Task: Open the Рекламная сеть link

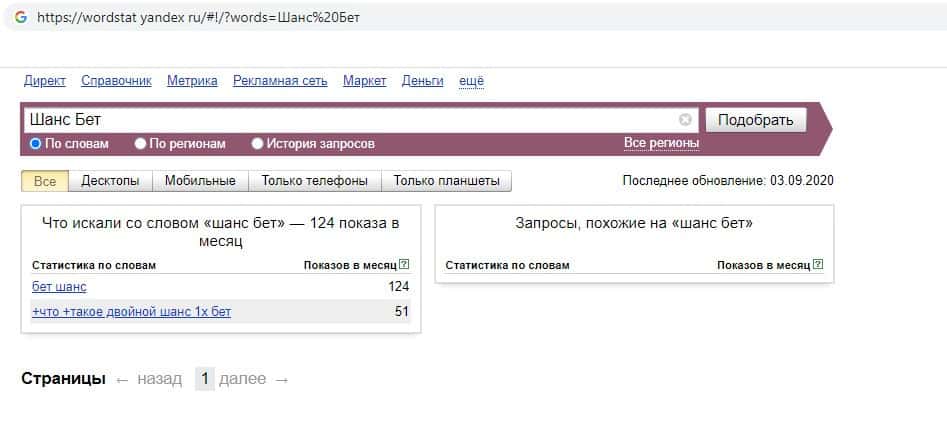Action: click(x=280, y=81)
